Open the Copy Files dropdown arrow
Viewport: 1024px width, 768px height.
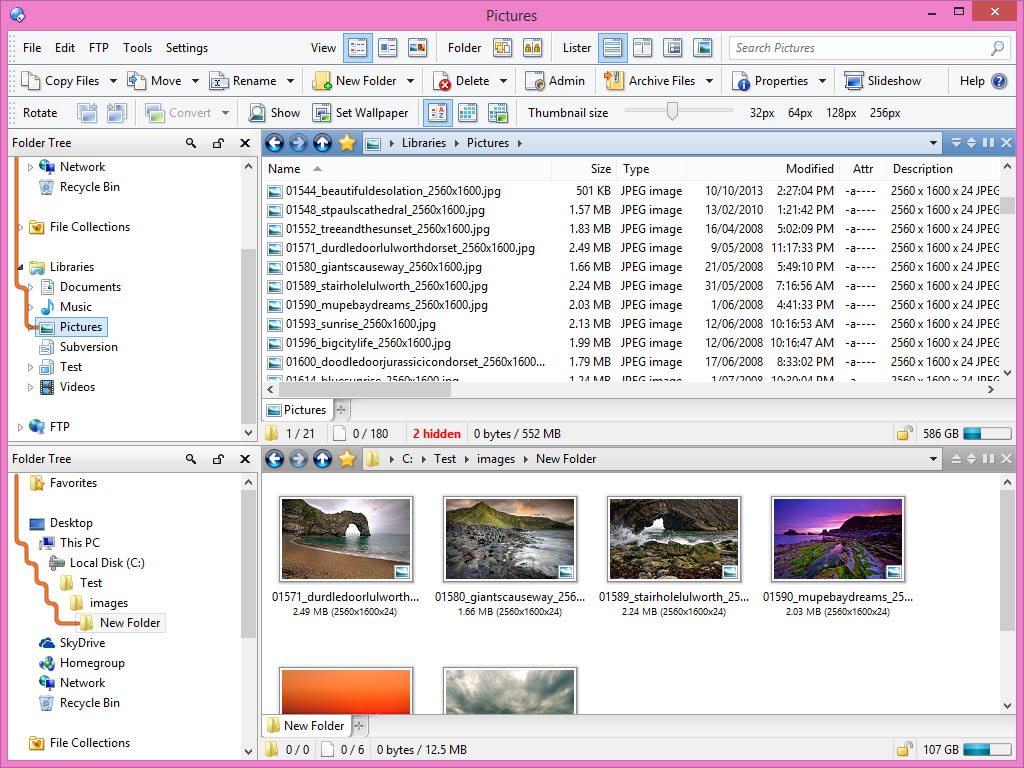[x=113, y=81]
